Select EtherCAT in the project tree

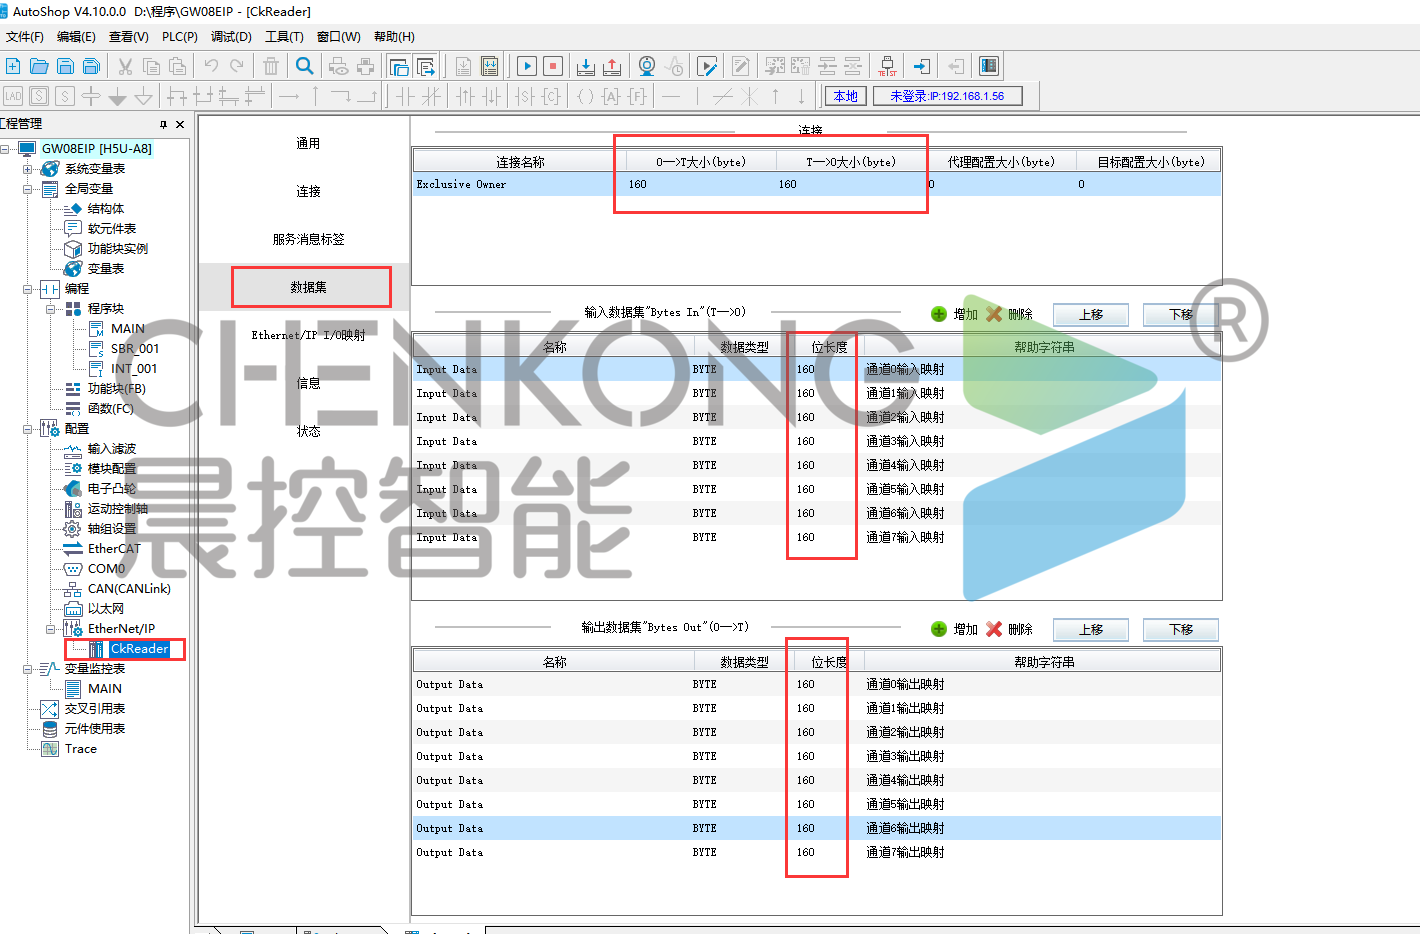(114, 549)
